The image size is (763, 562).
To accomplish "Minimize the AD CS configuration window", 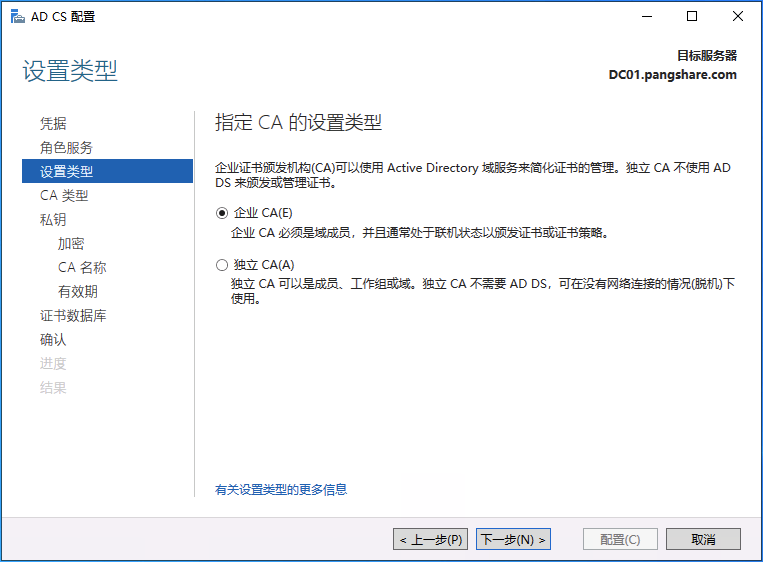I will 645,16.
